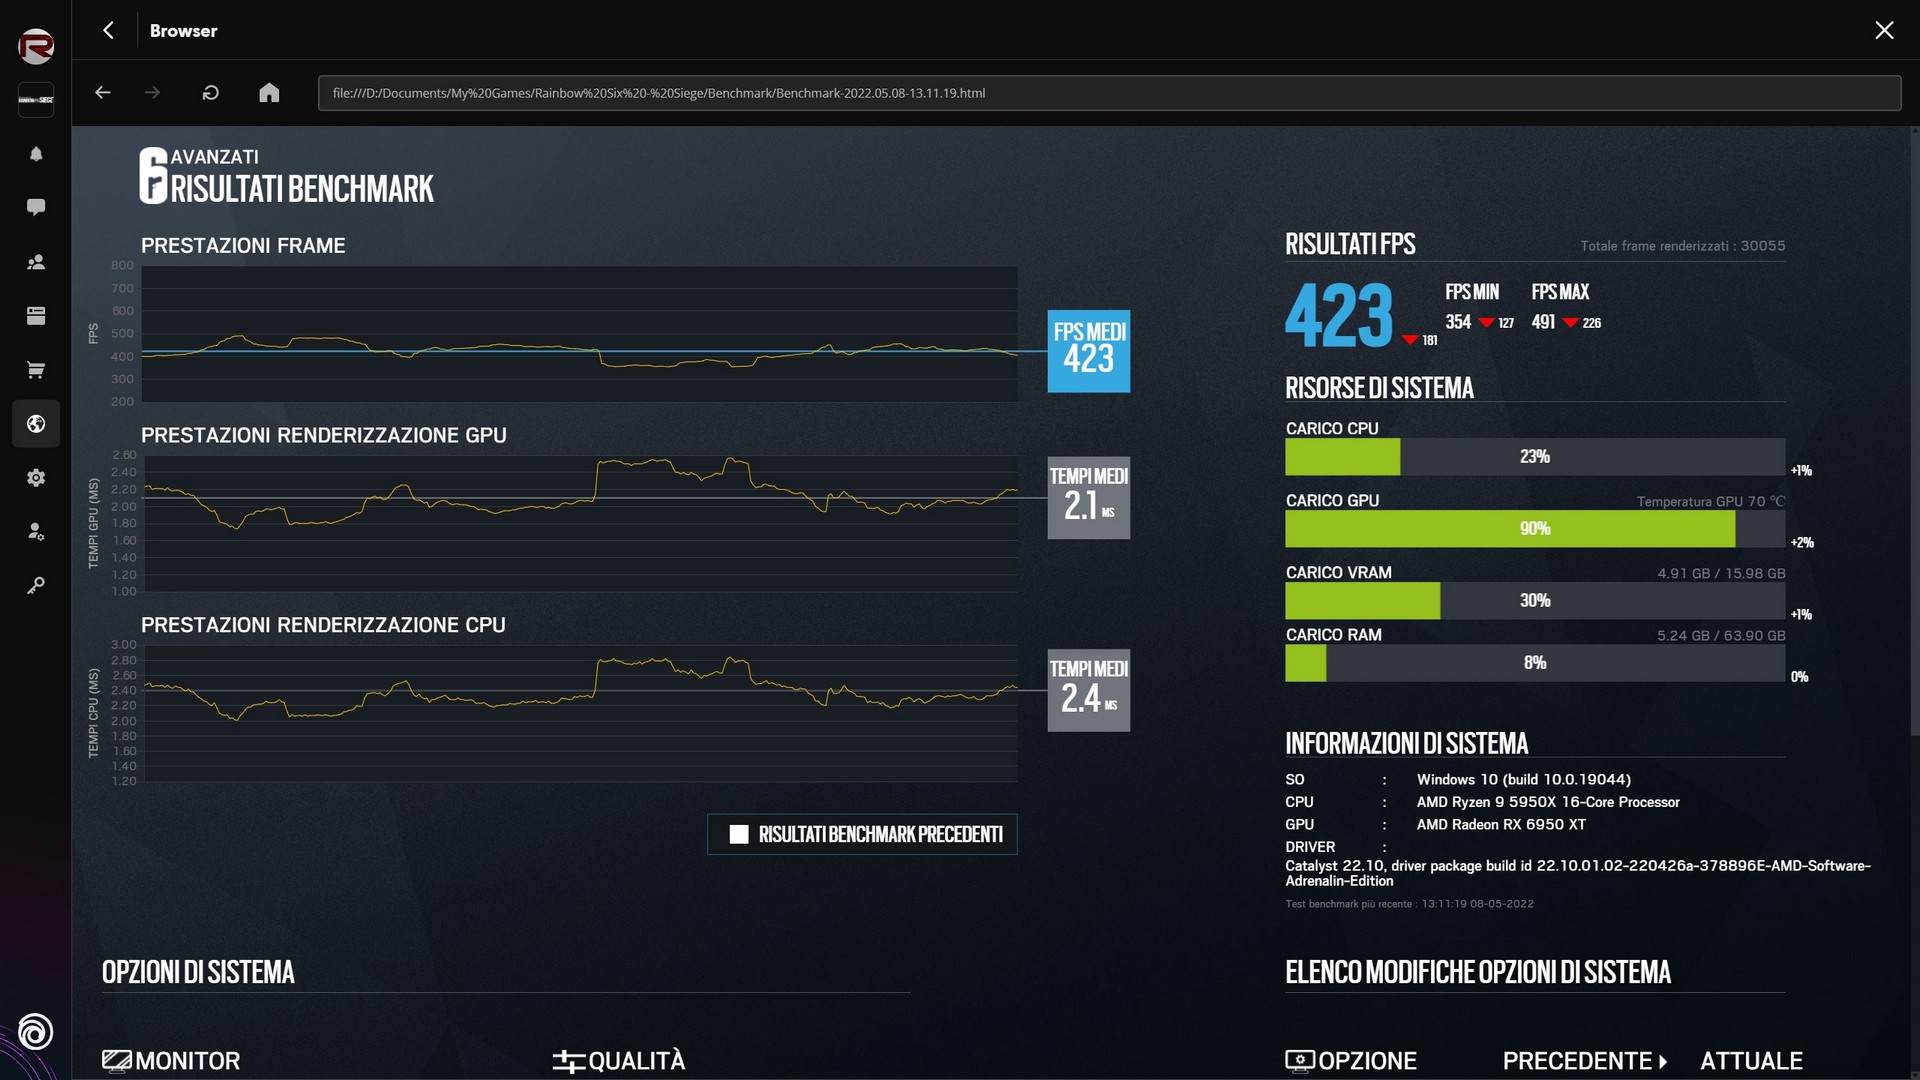1920x1080 pixels.
Task: Navigate forward in browser toolbar
Action: point(152,93)
